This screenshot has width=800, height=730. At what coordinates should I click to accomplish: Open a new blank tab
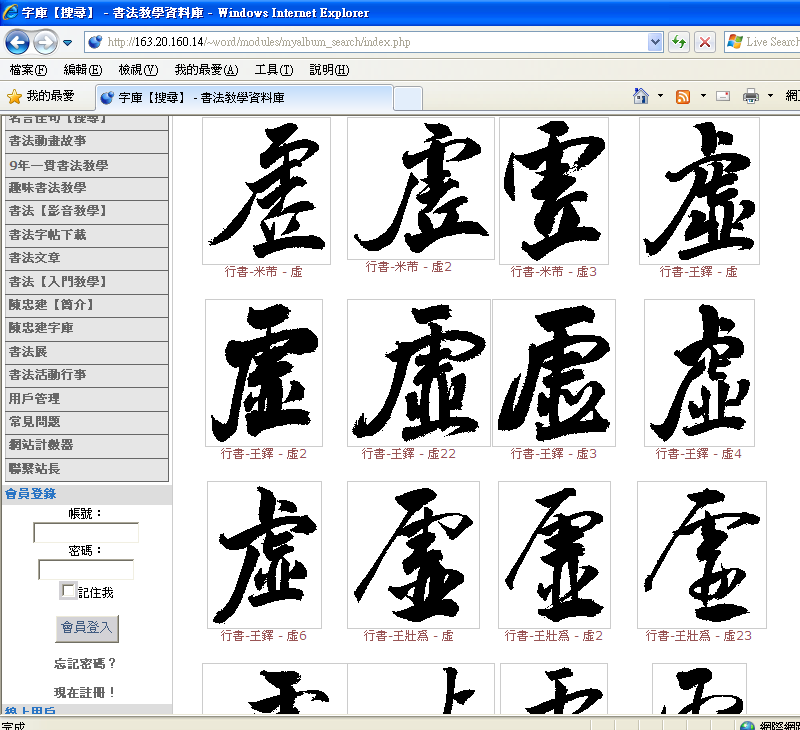point(408,98)
